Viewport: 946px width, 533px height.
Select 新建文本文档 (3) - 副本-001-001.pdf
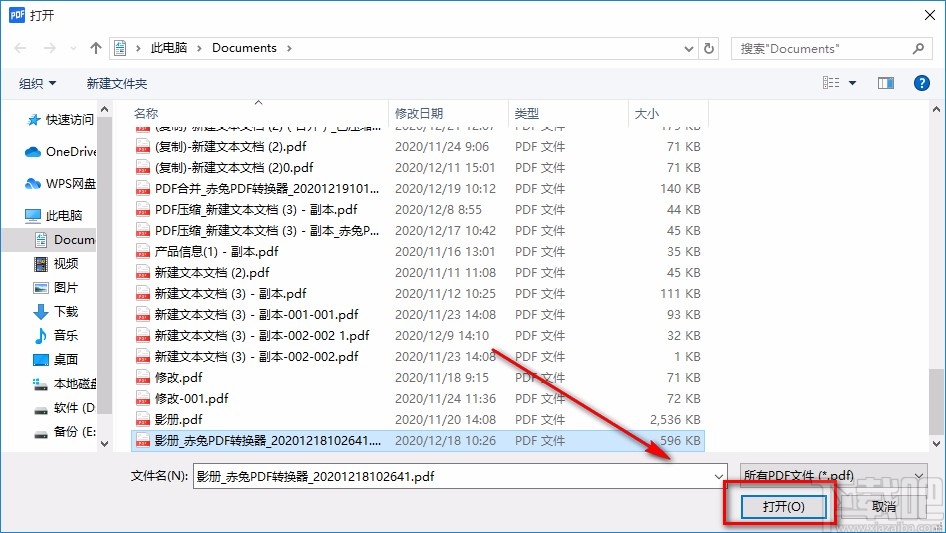[417, 314]
